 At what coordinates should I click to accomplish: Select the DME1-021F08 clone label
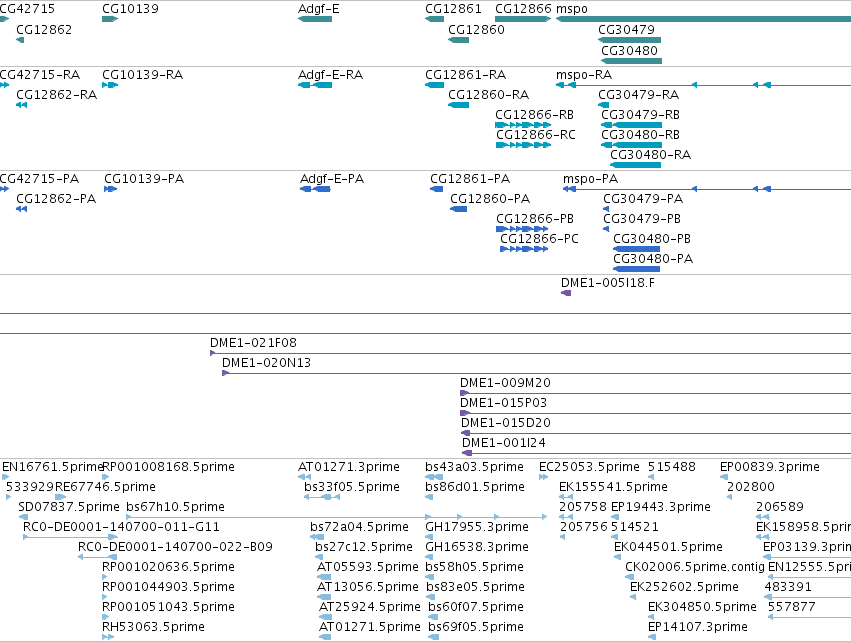pos(253,343)
